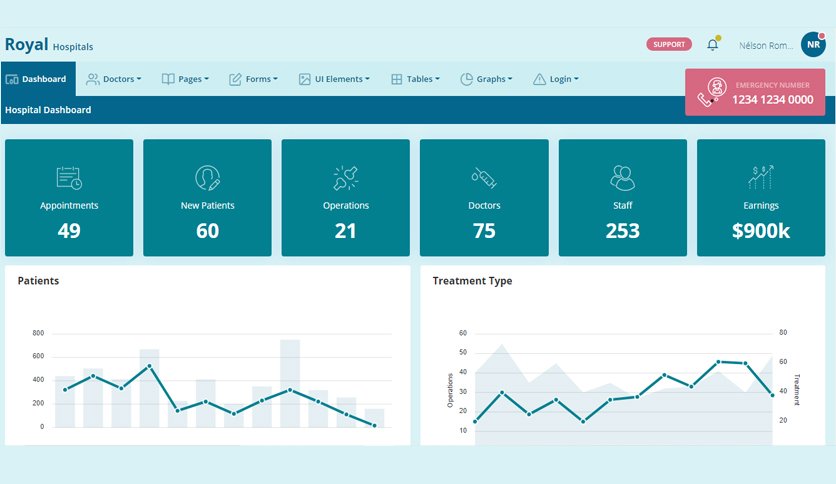This screenshot has height=484, width=836.
Task: Click the Doctors syringe icon
Action: coord(484,178)
